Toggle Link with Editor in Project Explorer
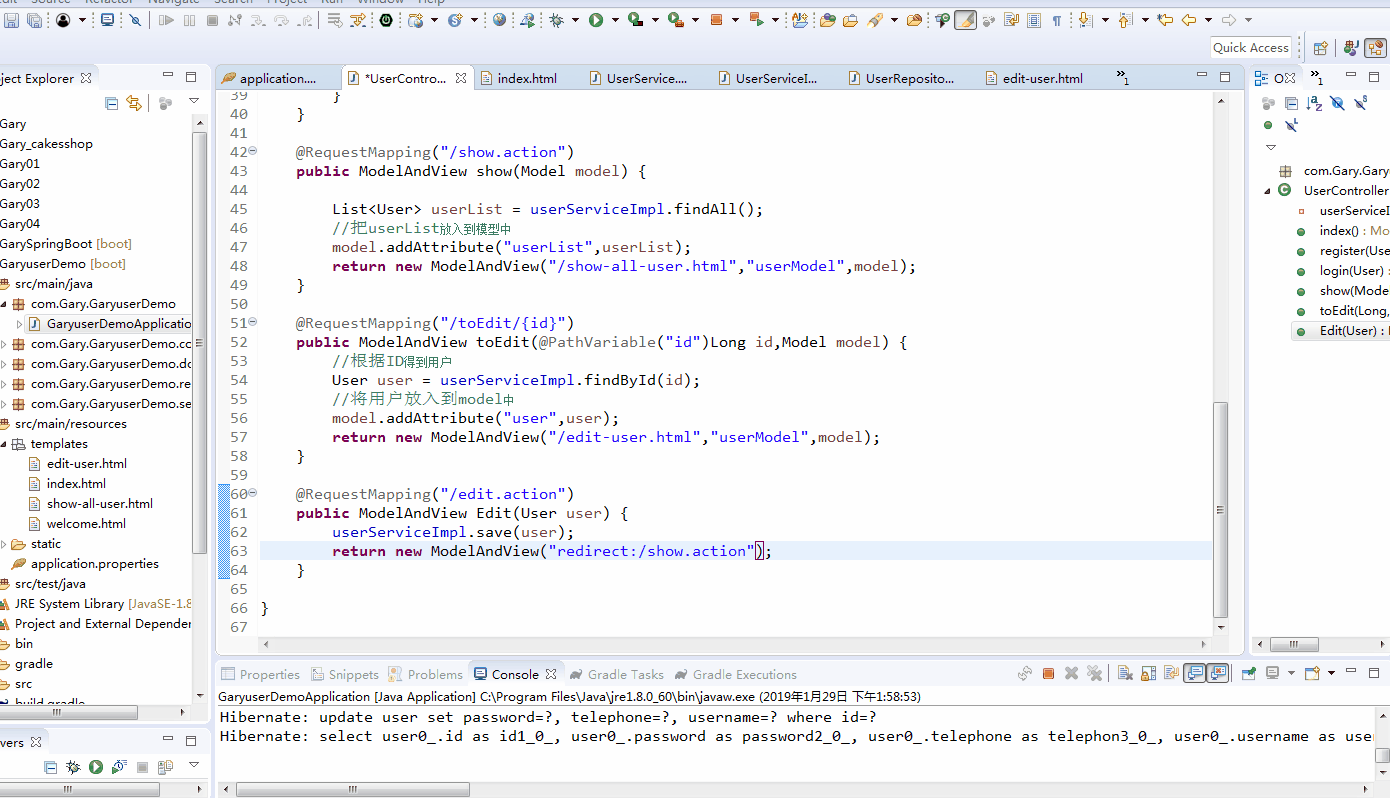 (x=134, y=103)
